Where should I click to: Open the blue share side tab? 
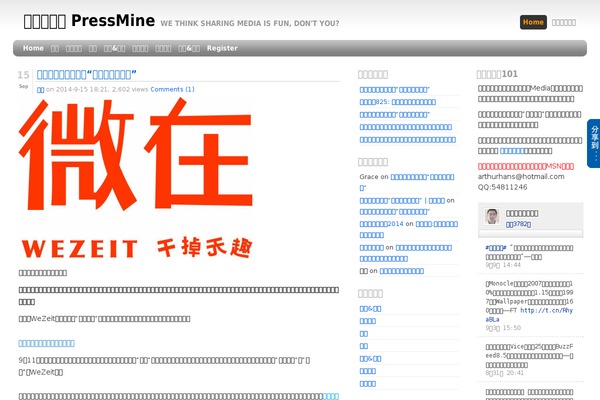593,144
